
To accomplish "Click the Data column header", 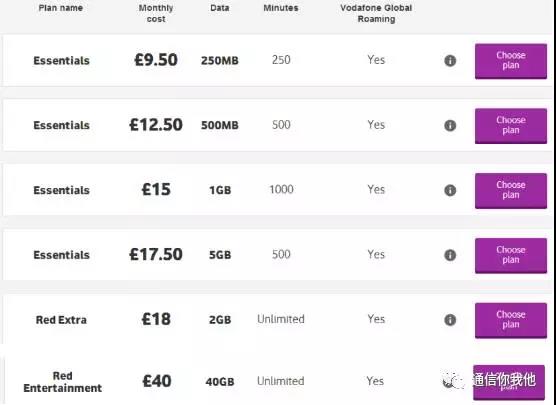I will pos(219,8).
